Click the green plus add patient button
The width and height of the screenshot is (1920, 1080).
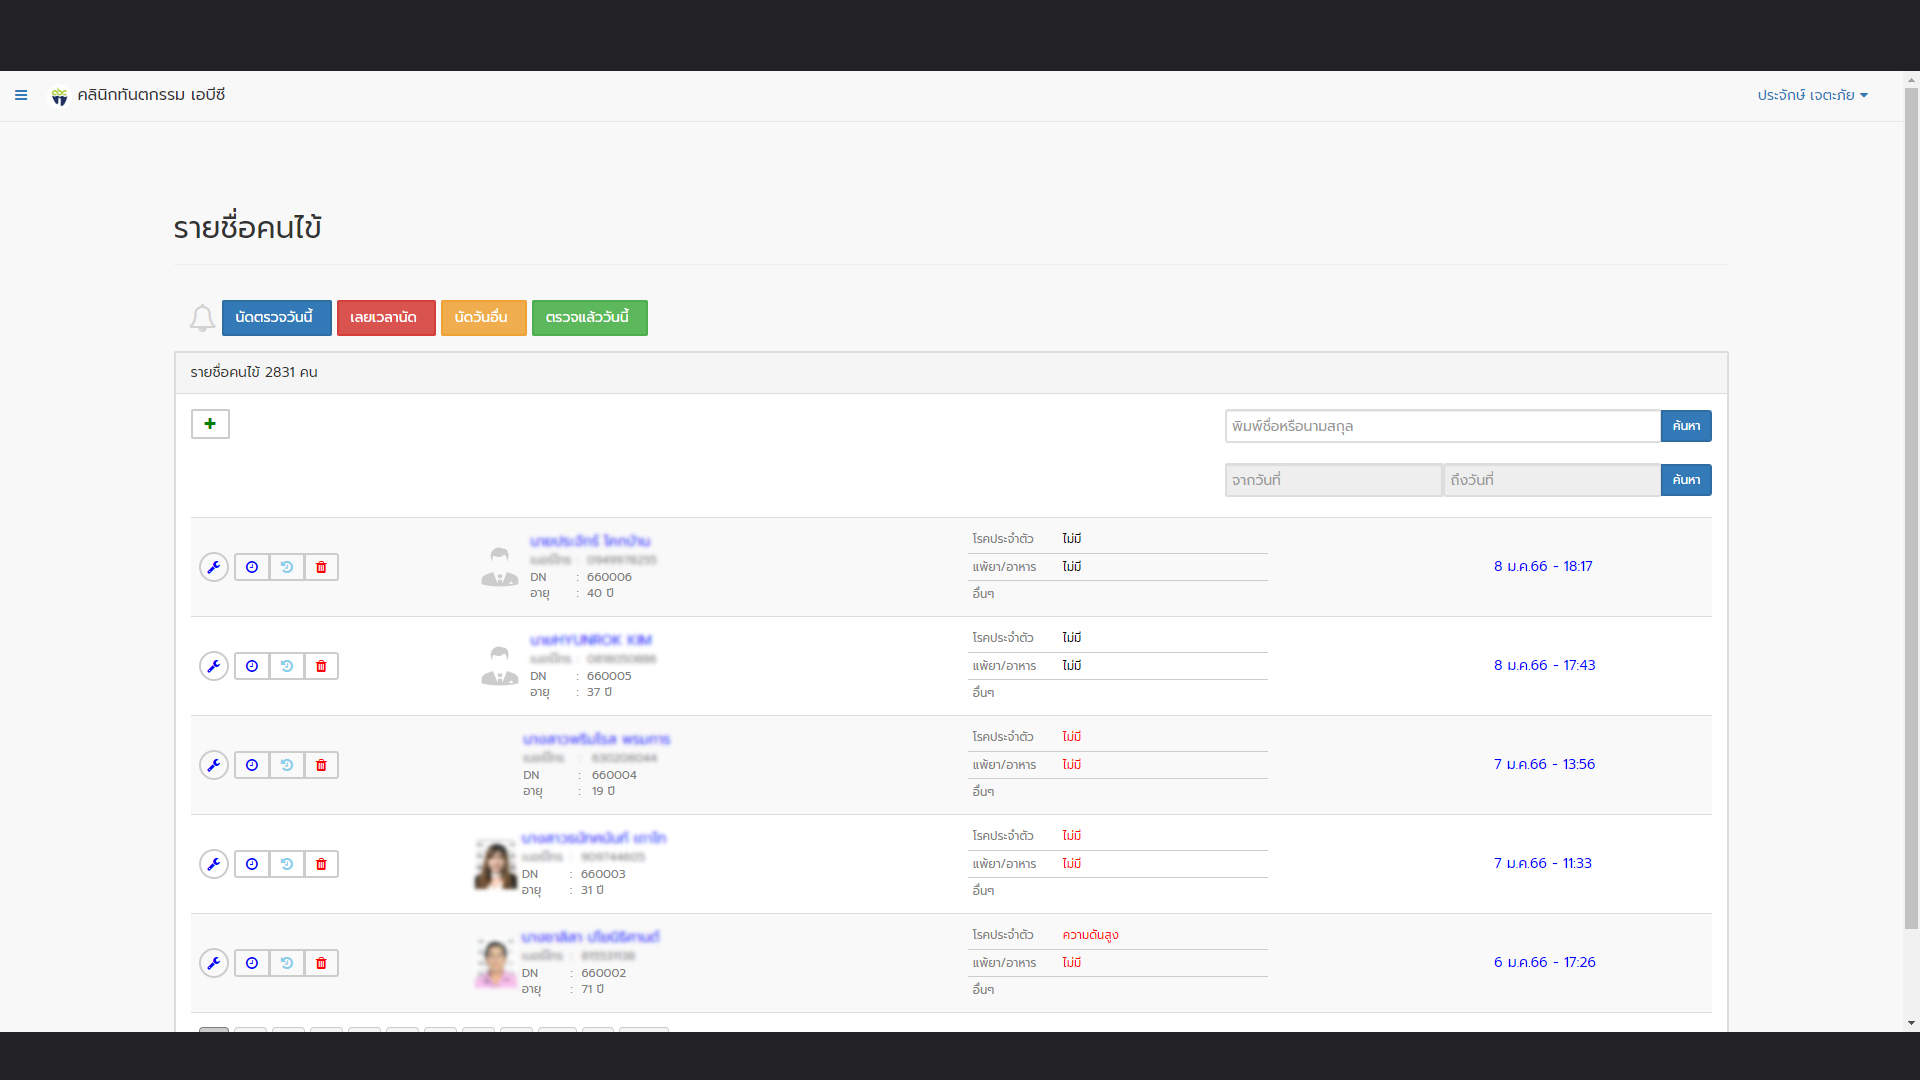click(x=210, y=424)
